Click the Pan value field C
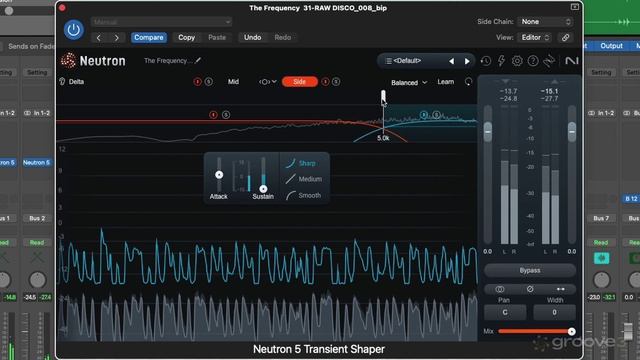 (x=505, y=312)
